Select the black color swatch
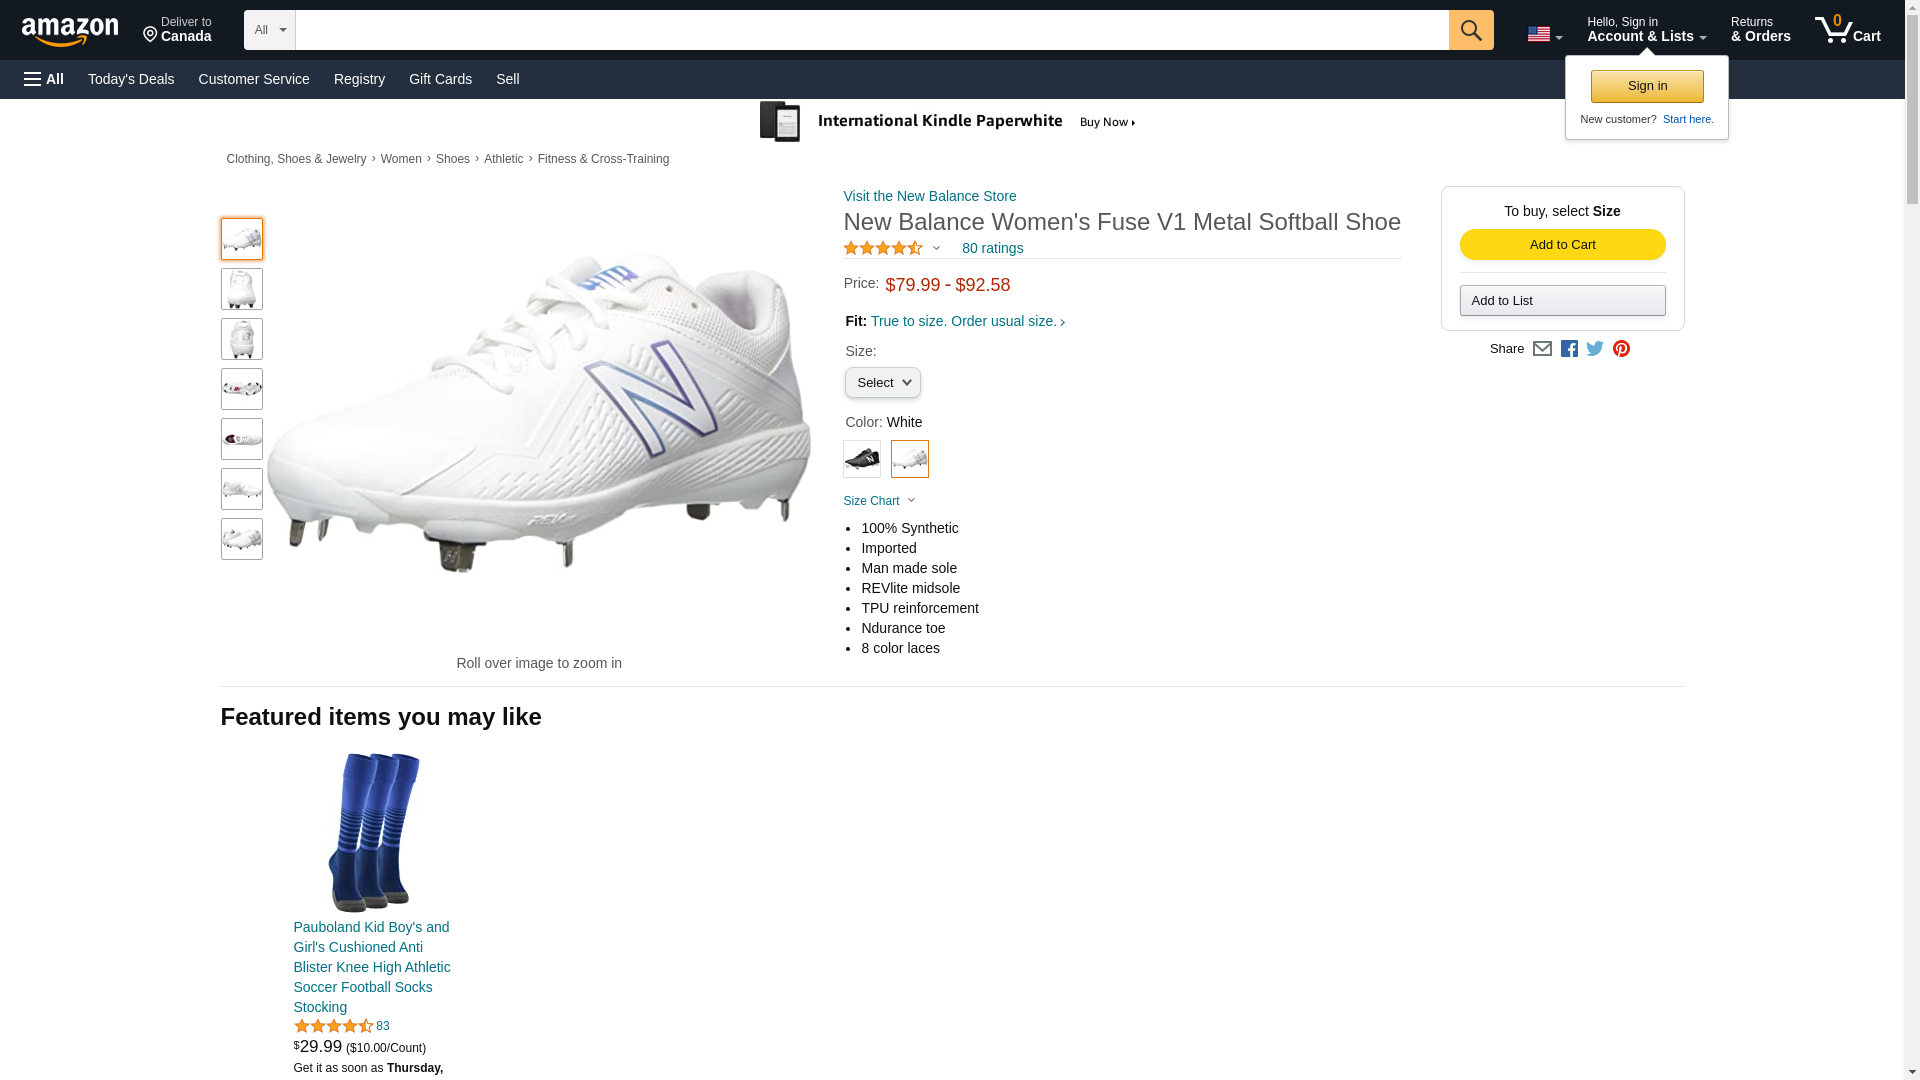Screen dimensions: 1920x1080 point(861,459)
